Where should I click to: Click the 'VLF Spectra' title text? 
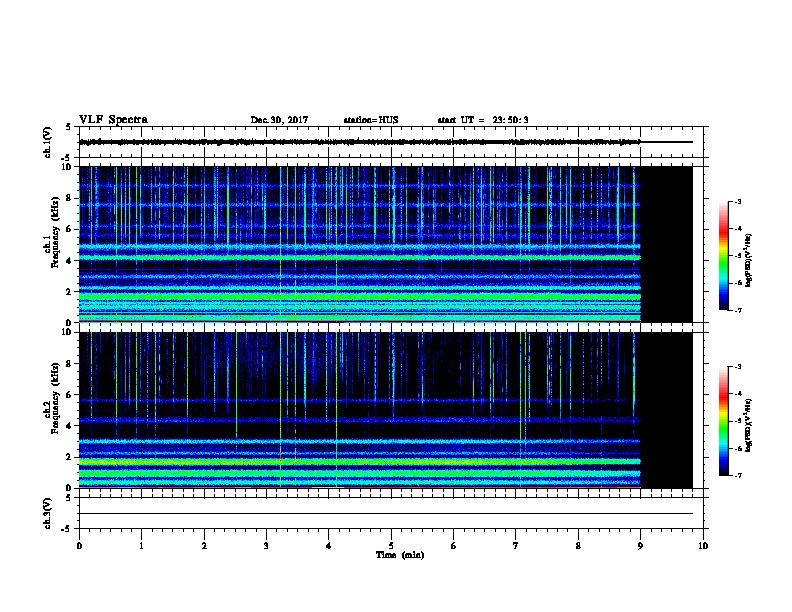113,120
